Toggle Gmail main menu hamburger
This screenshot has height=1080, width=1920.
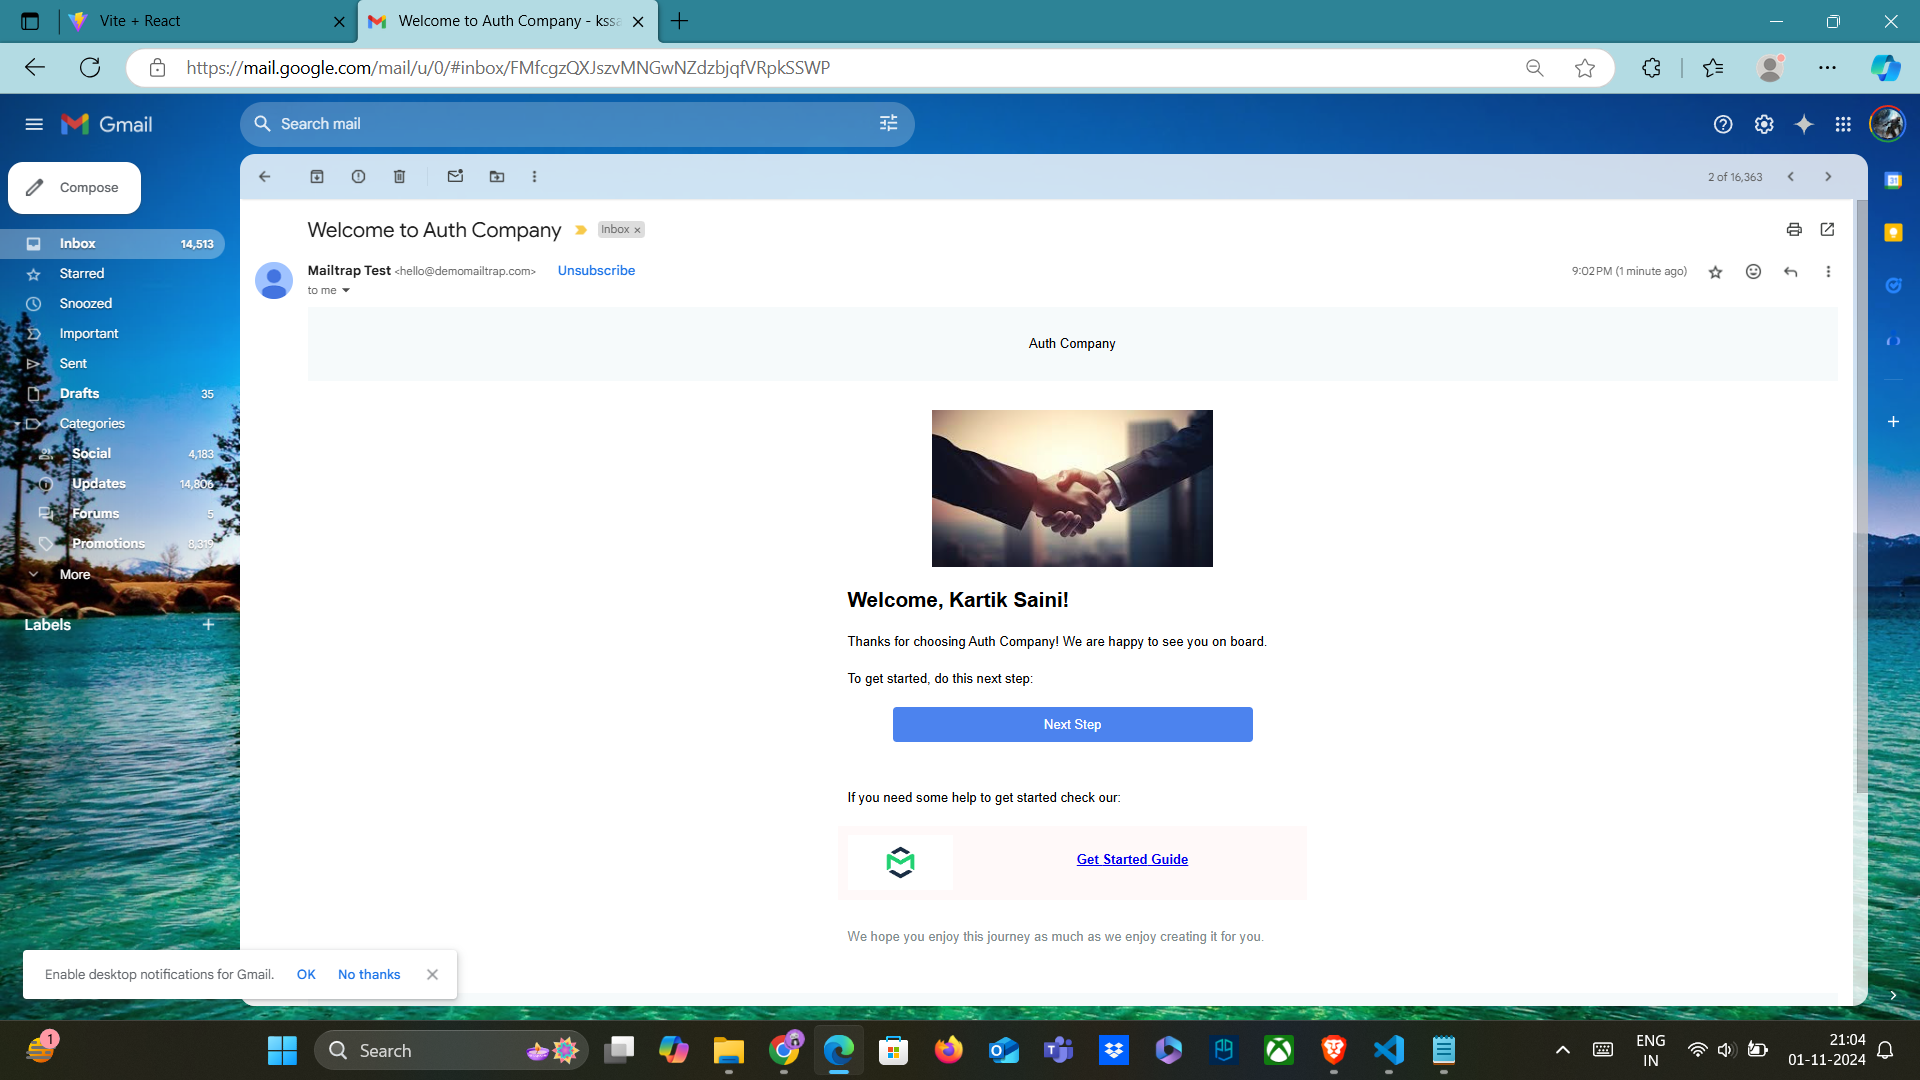34,124
